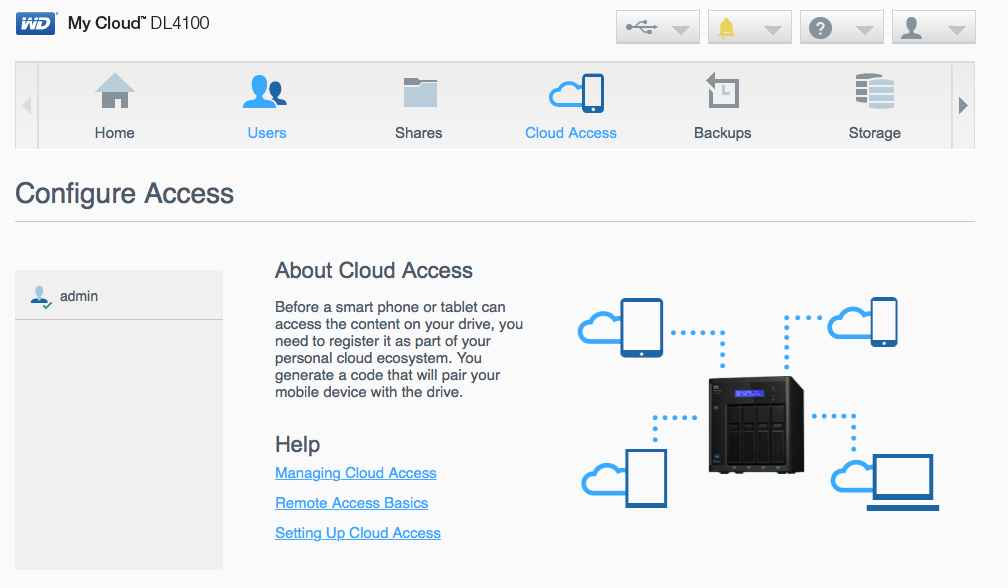The image size is (1008, 588).
Task: Click the NAS drive illustration
Action: tap(755, 425)
